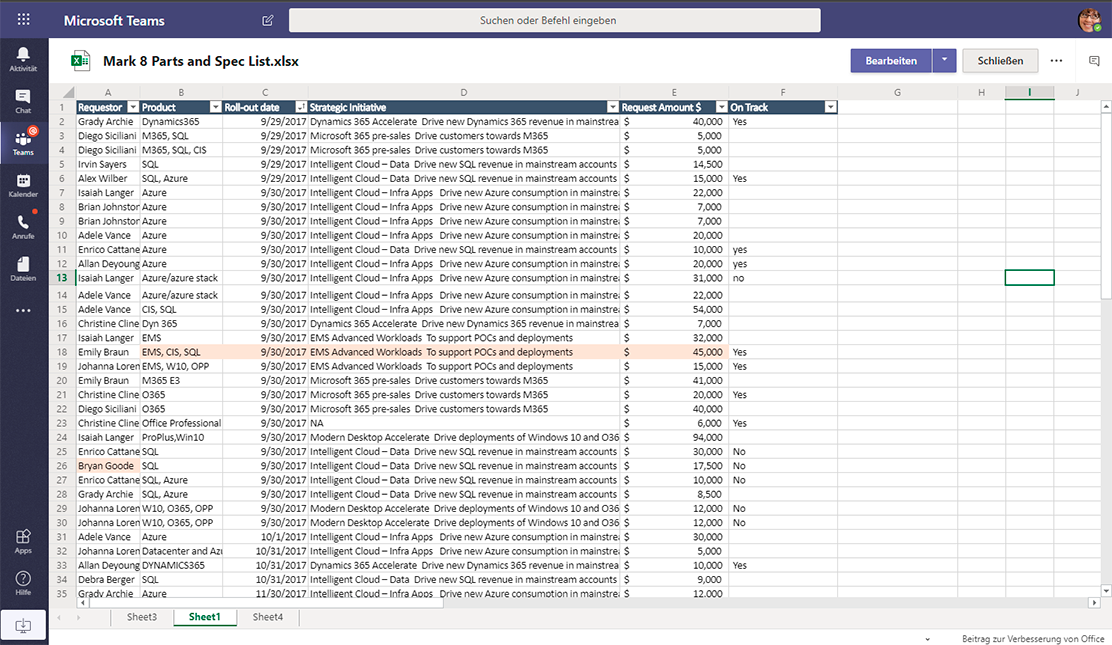Select Bryan Goode cell in row 26
Viewport: 1112px width, 645px height.
(108, 465)
